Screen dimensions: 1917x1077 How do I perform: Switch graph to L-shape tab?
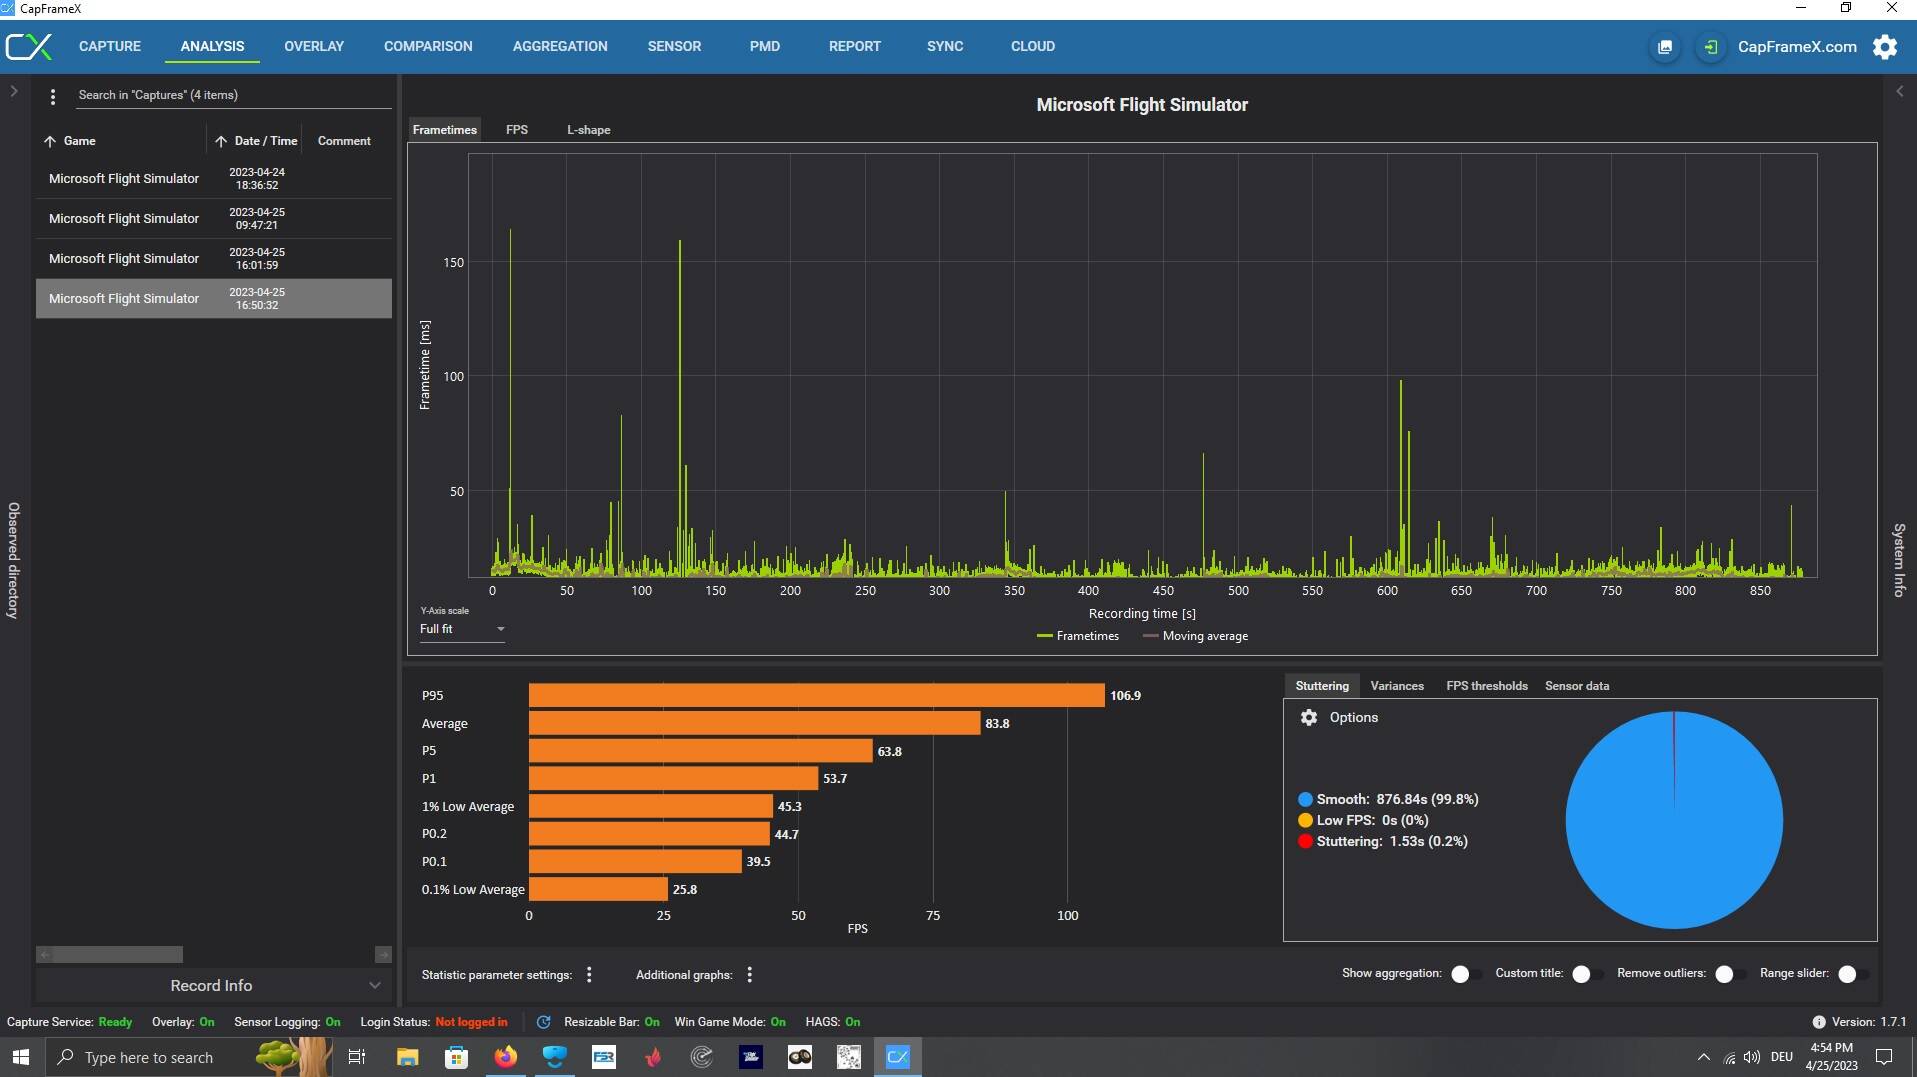(588, 130)
